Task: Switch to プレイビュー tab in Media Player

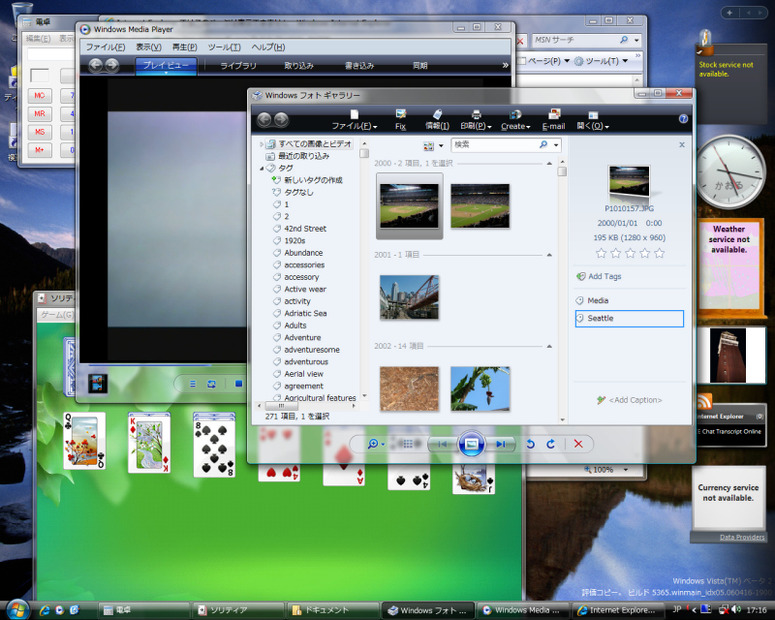Action: pyautogui.click(x=166, y=65)
